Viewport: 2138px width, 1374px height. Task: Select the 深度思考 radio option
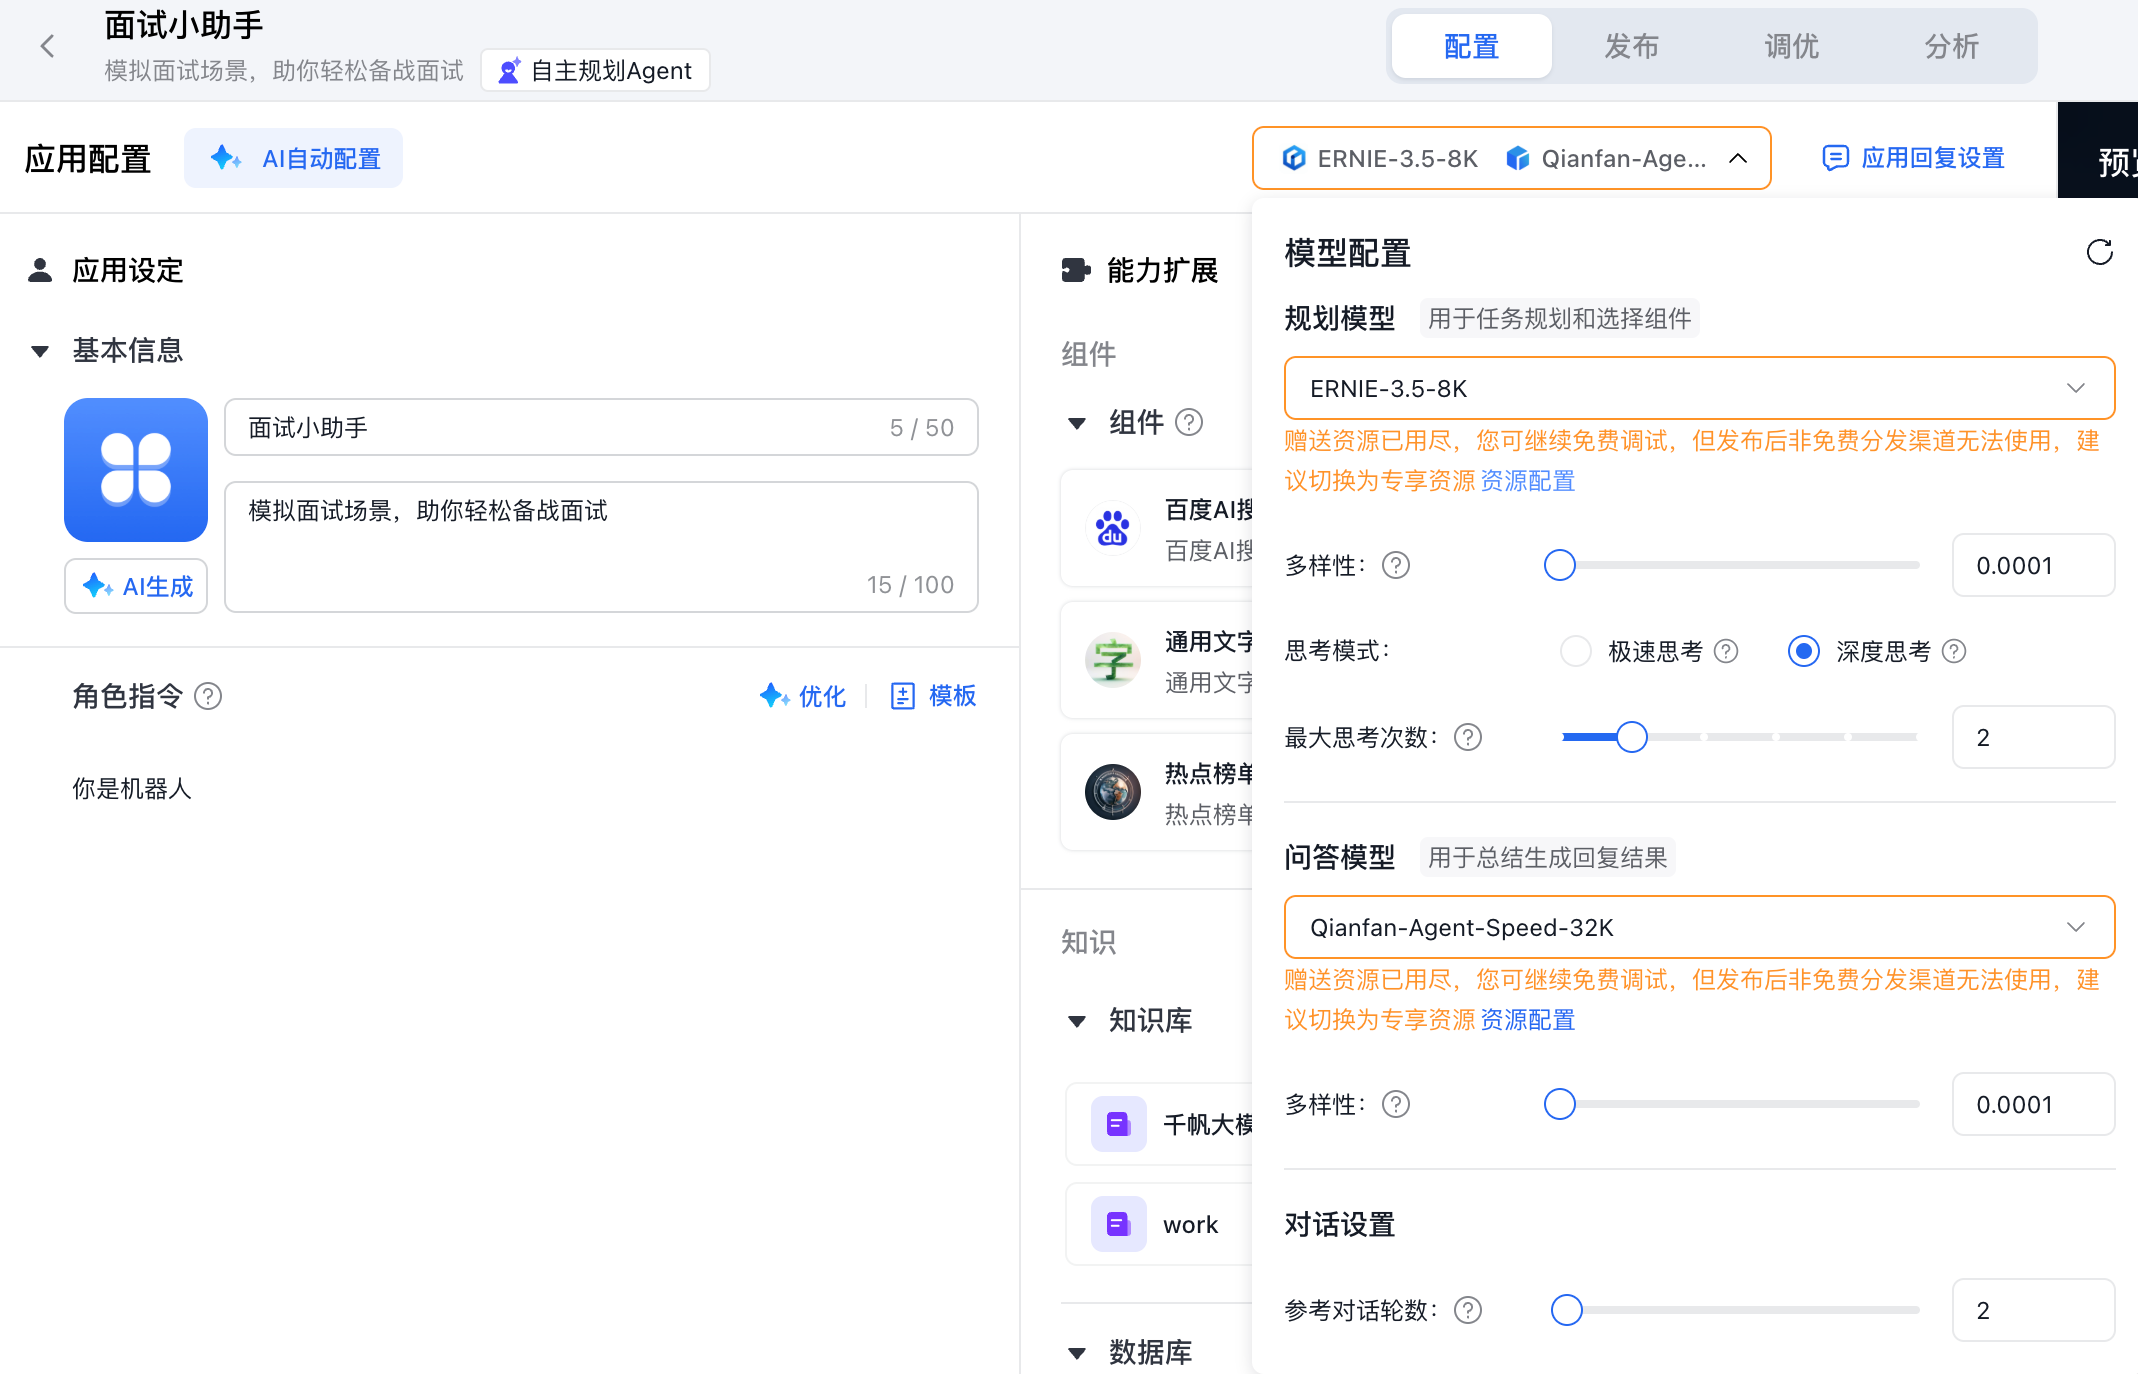[1803, 652]
